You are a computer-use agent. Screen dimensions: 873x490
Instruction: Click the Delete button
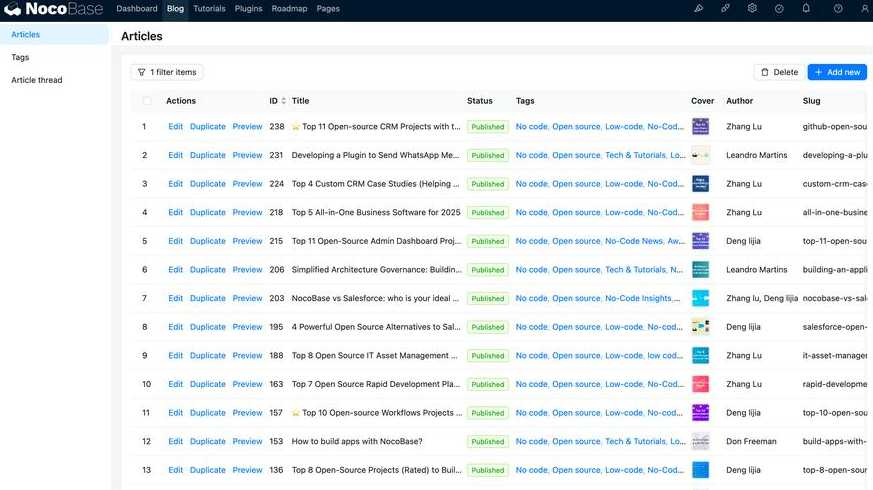pyautogui.click(x=779, y=72)
